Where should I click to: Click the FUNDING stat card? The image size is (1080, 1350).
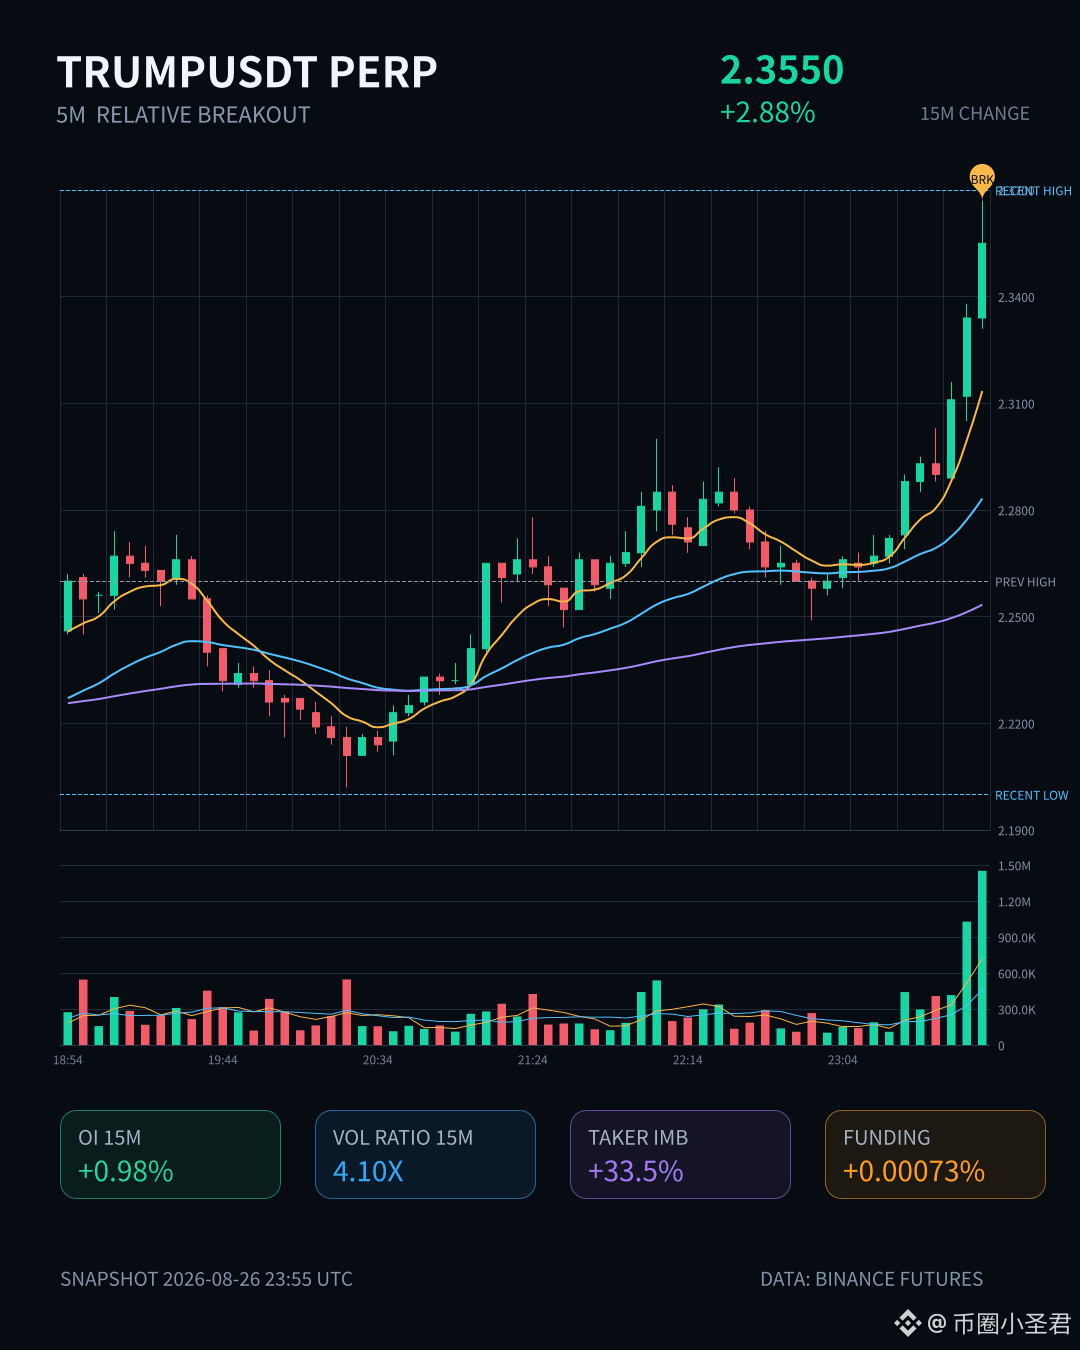(x=935, y=1154)
